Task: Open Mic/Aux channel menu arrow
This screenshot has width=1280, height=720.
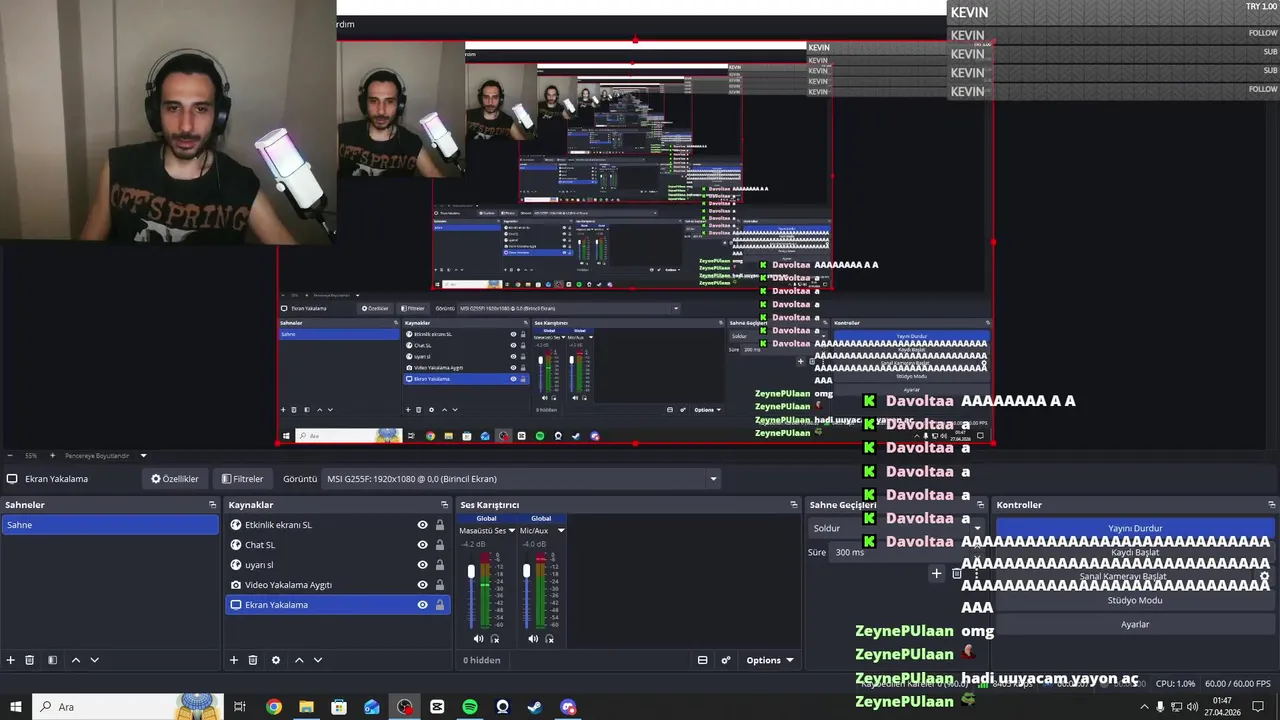Action: pos(560,530)
